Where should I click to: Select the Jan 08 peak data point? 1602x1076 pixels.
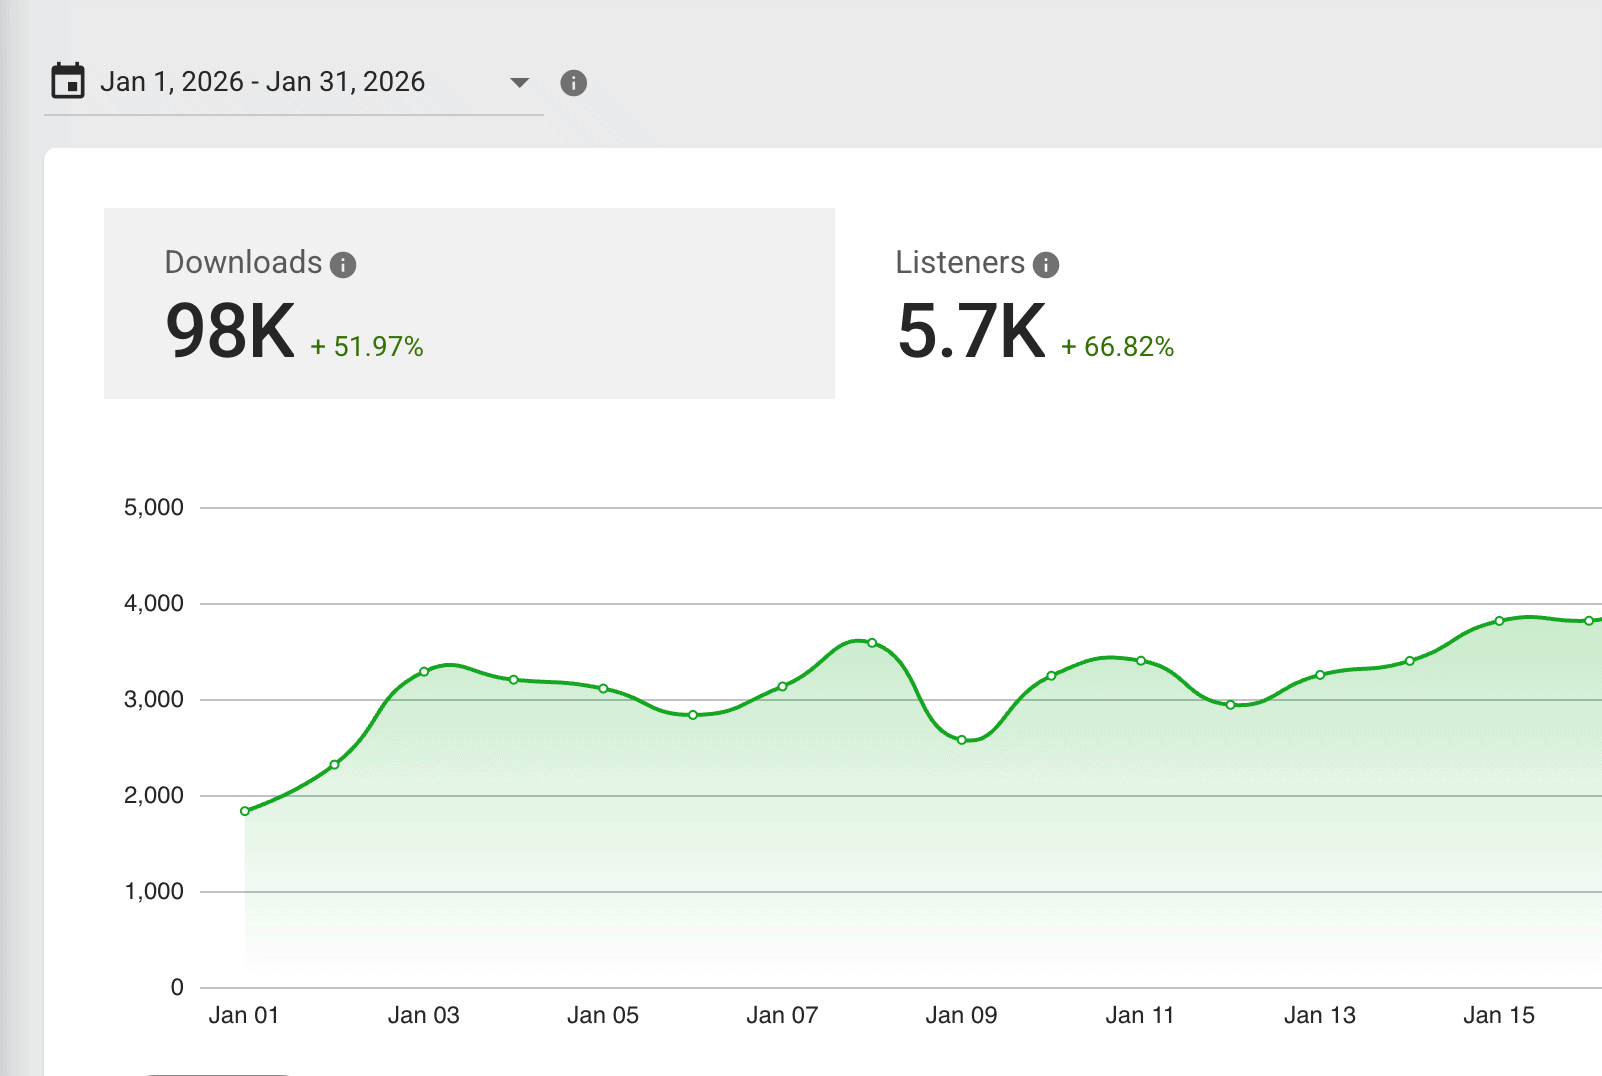872,643
